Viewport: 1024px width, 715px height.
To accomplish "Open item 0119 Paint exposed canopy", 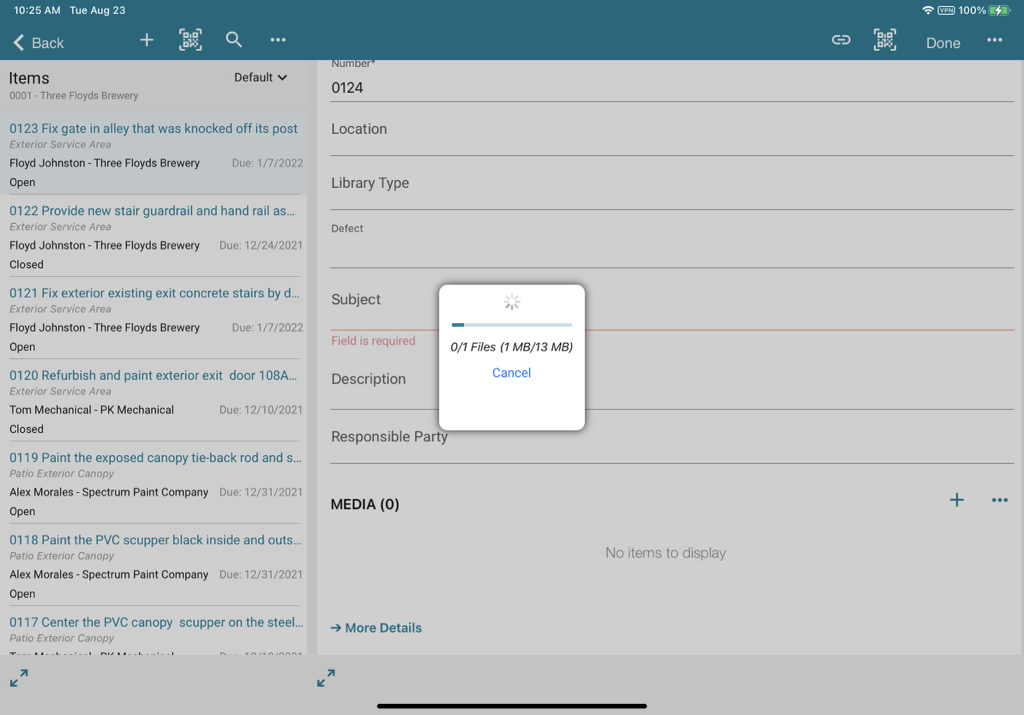I will pyautogui.click(x=155, y=458).
